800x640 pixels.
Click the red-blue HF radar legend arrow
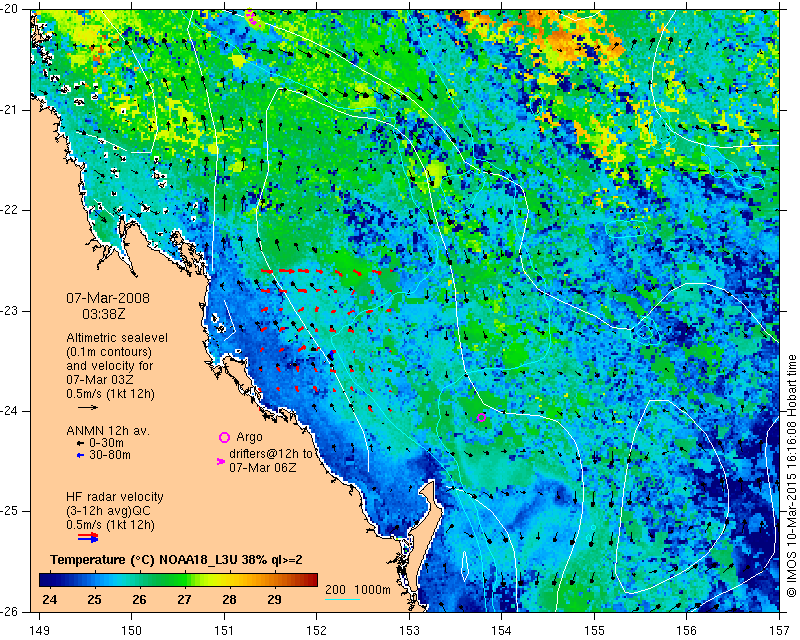tap(88, 537)
